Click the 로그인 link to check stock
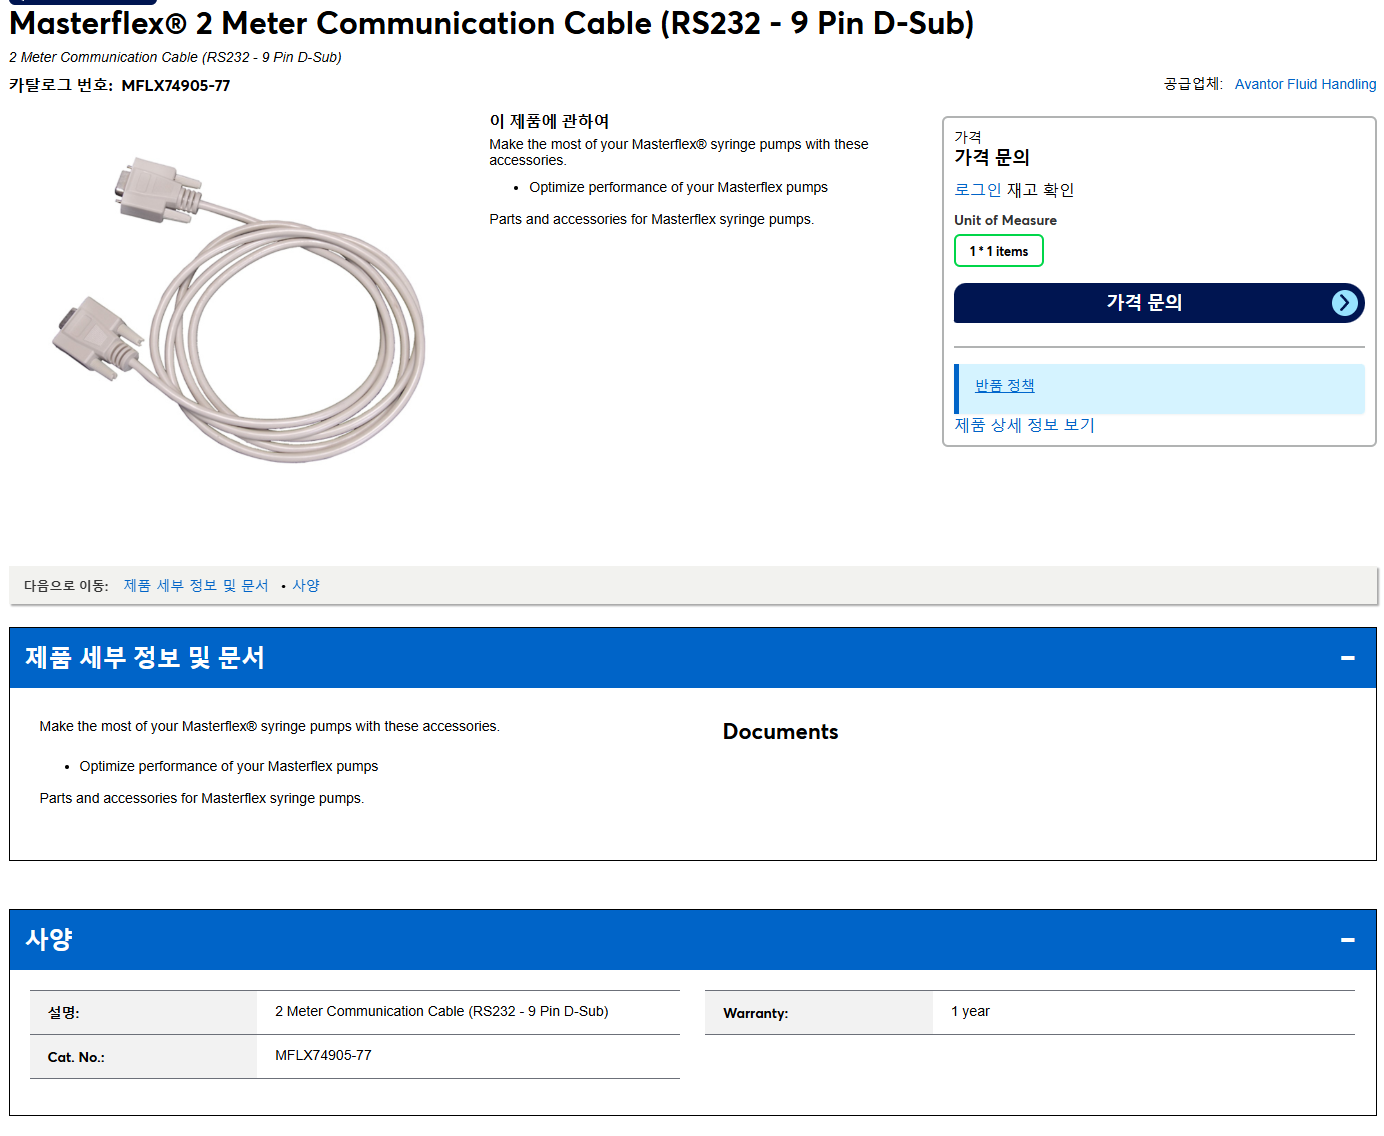This screenshot has width=1384, height=1136. [977, 190]
